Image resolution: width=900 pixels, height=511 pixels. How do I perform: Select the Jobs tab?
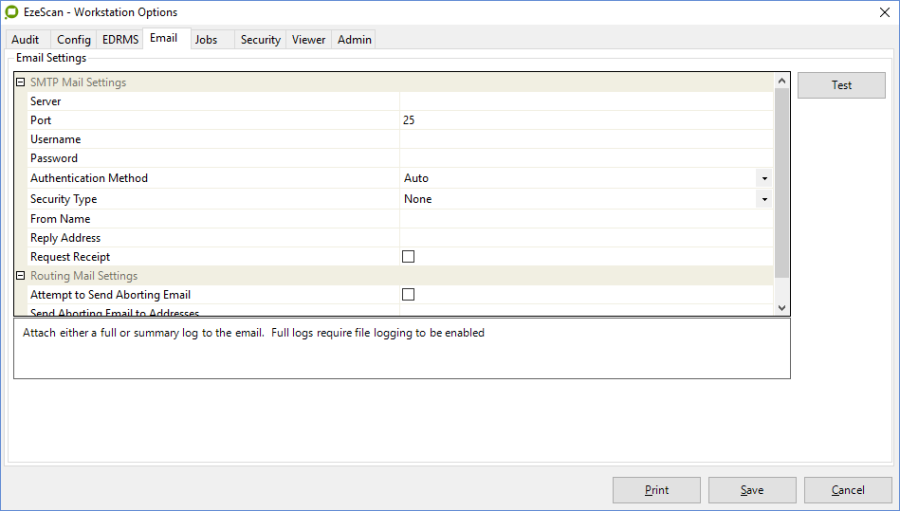(207, 40)
